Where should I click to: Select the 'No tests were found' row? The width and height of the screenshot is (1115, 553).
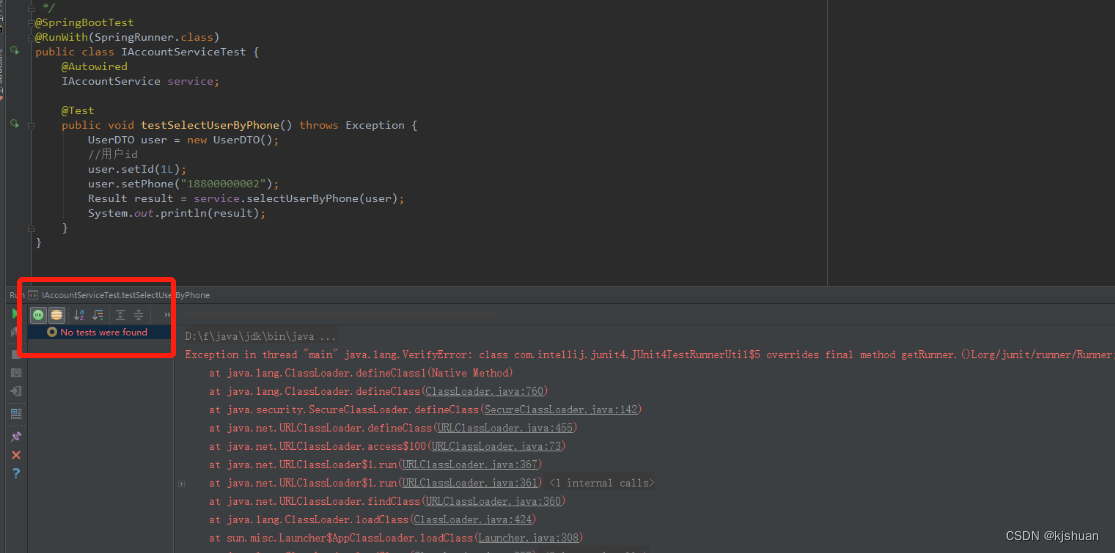[100, 332]
